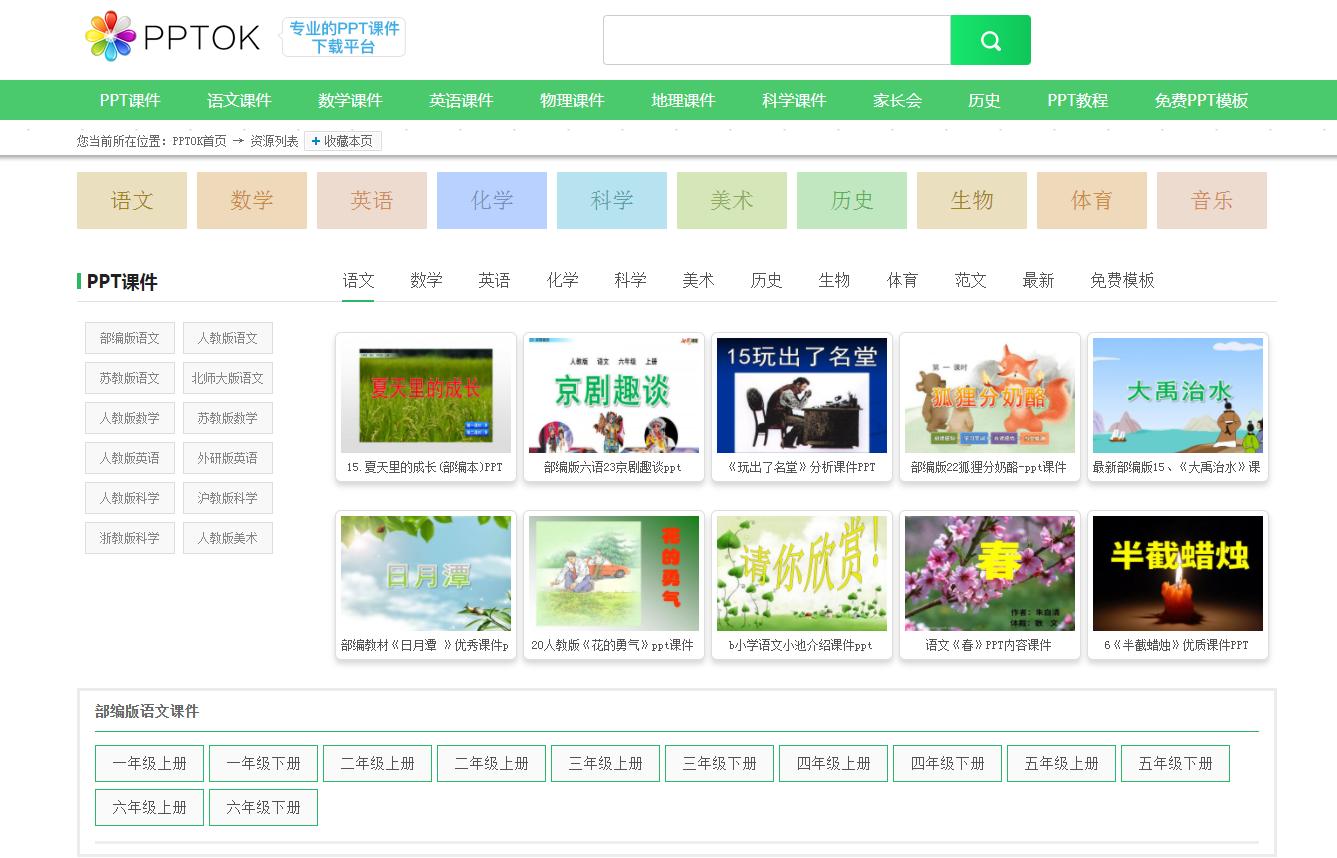The image size is (1337, 858).
Task: Click the 半截蜡烛 courseware thumbnail
Action: [1177, 573]
